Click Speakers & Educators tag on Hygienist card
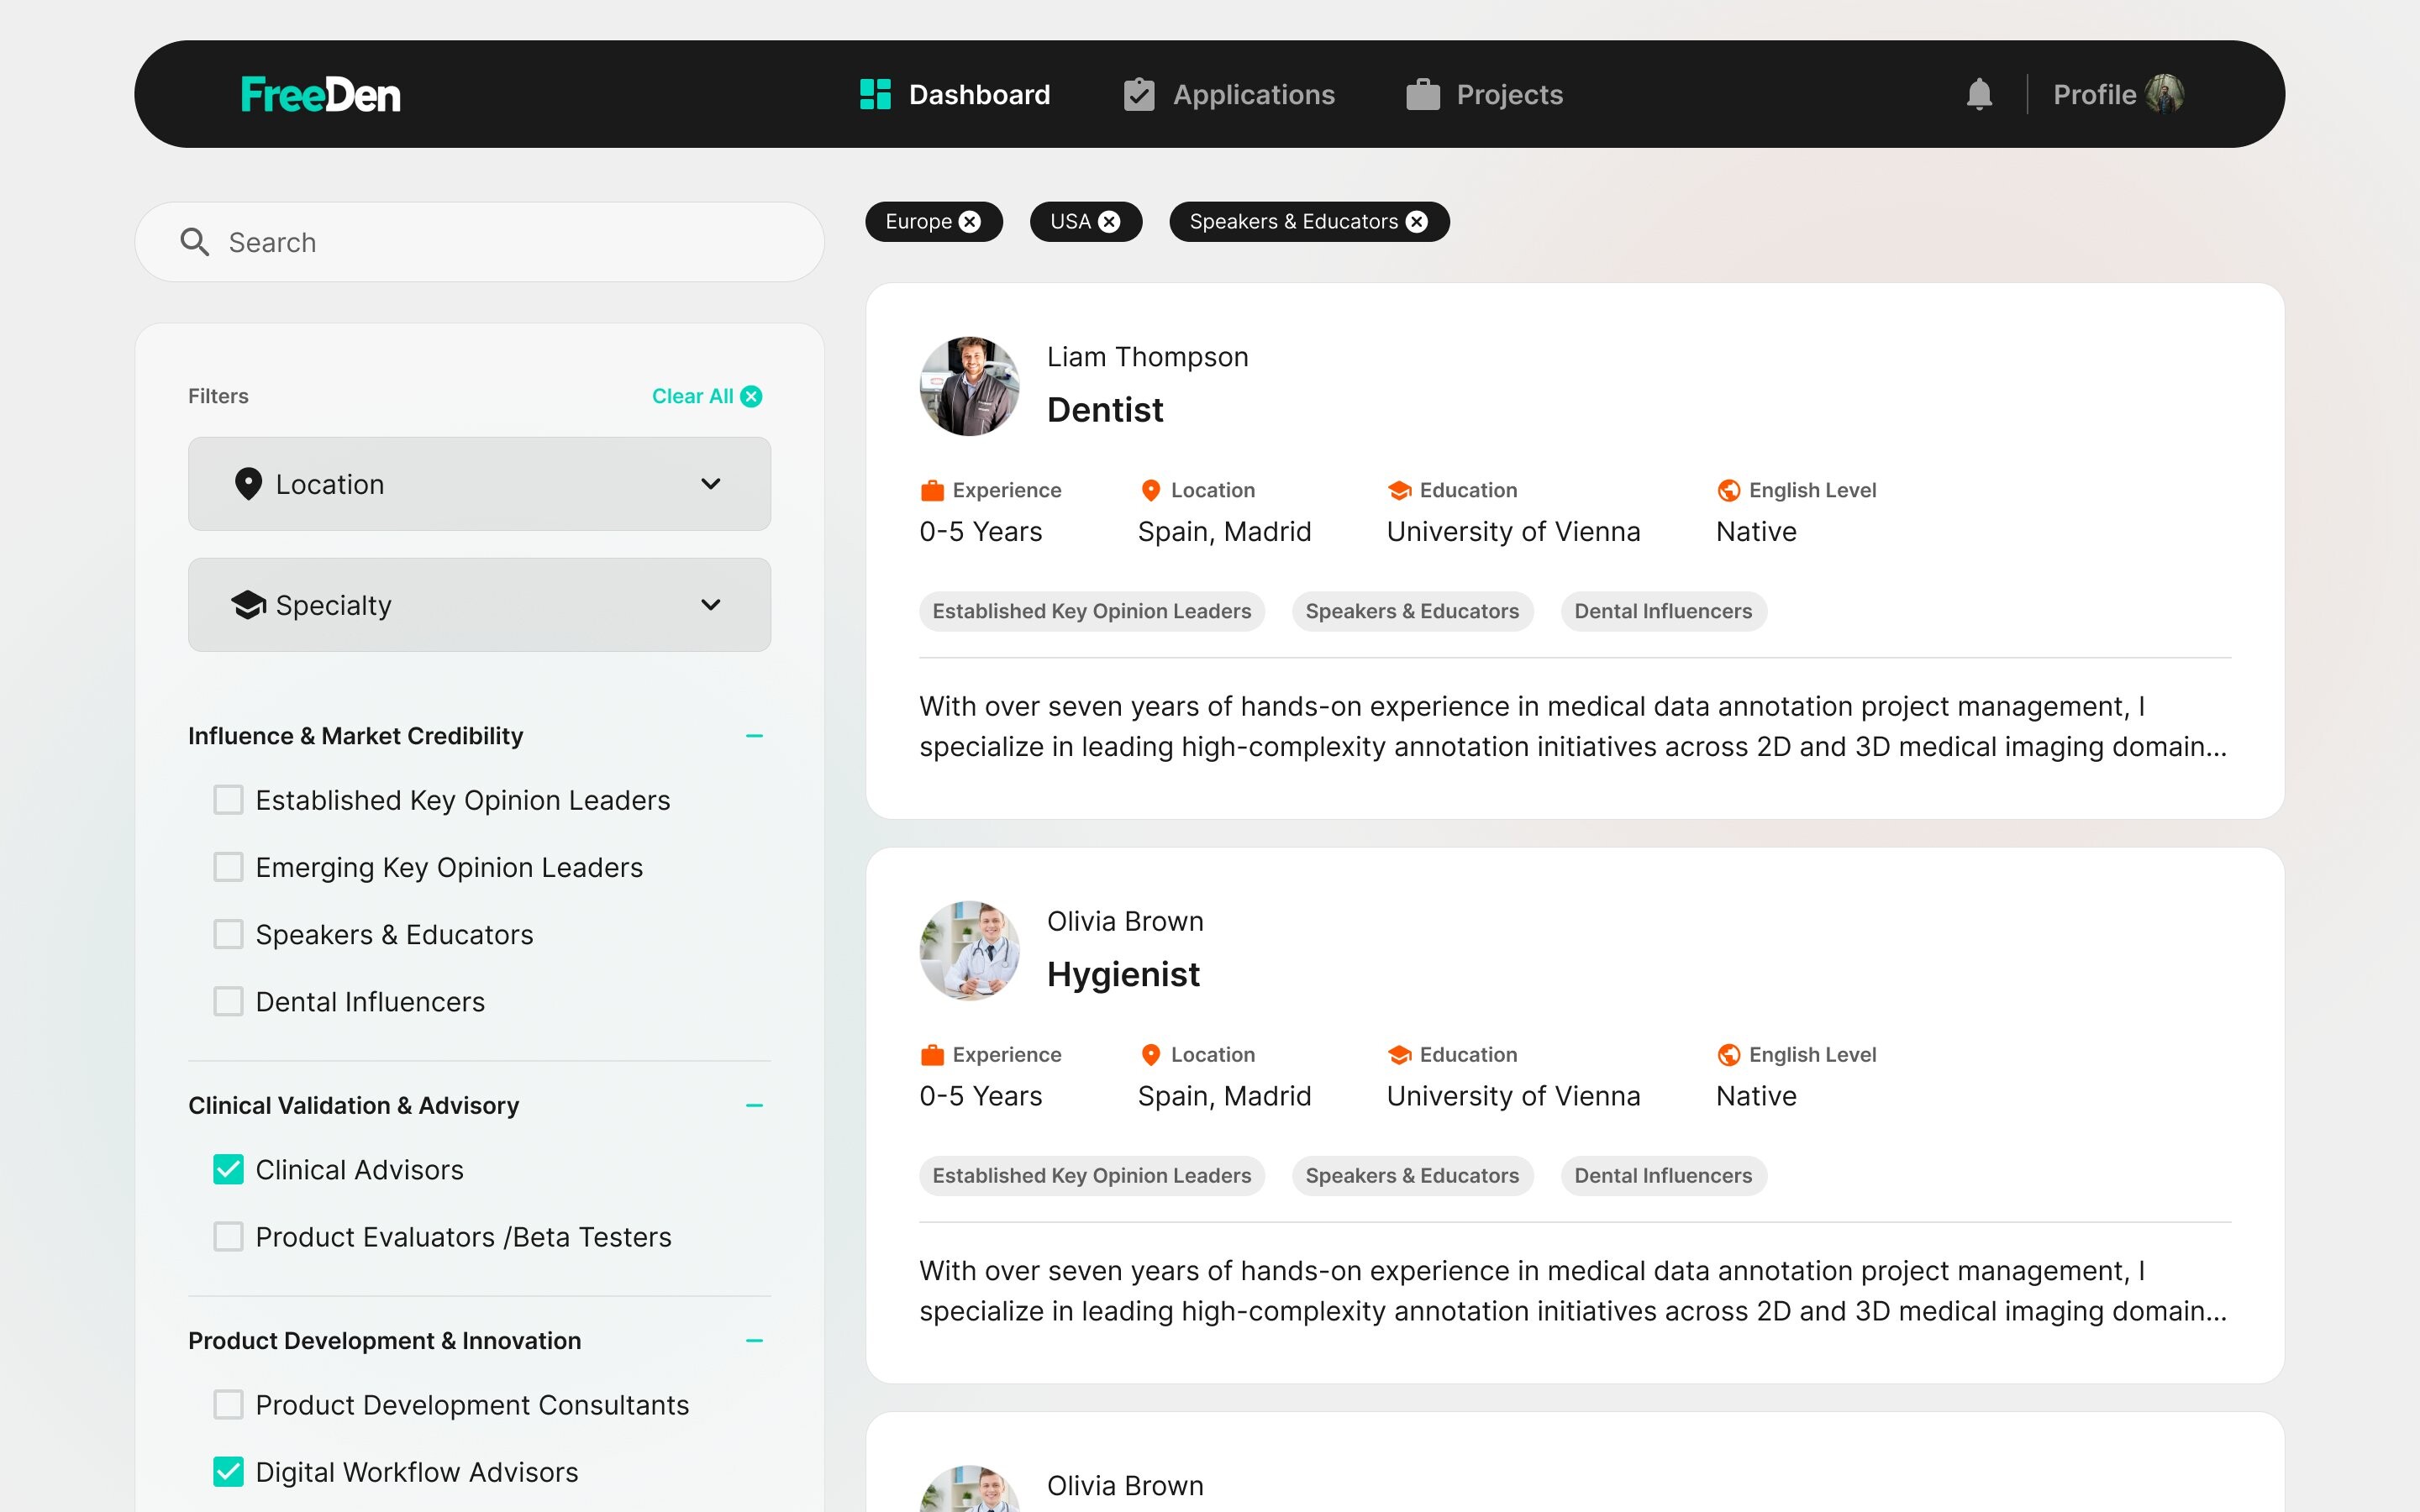Viewport: 2420px width, 1512px height. tap(1412, 1176)
